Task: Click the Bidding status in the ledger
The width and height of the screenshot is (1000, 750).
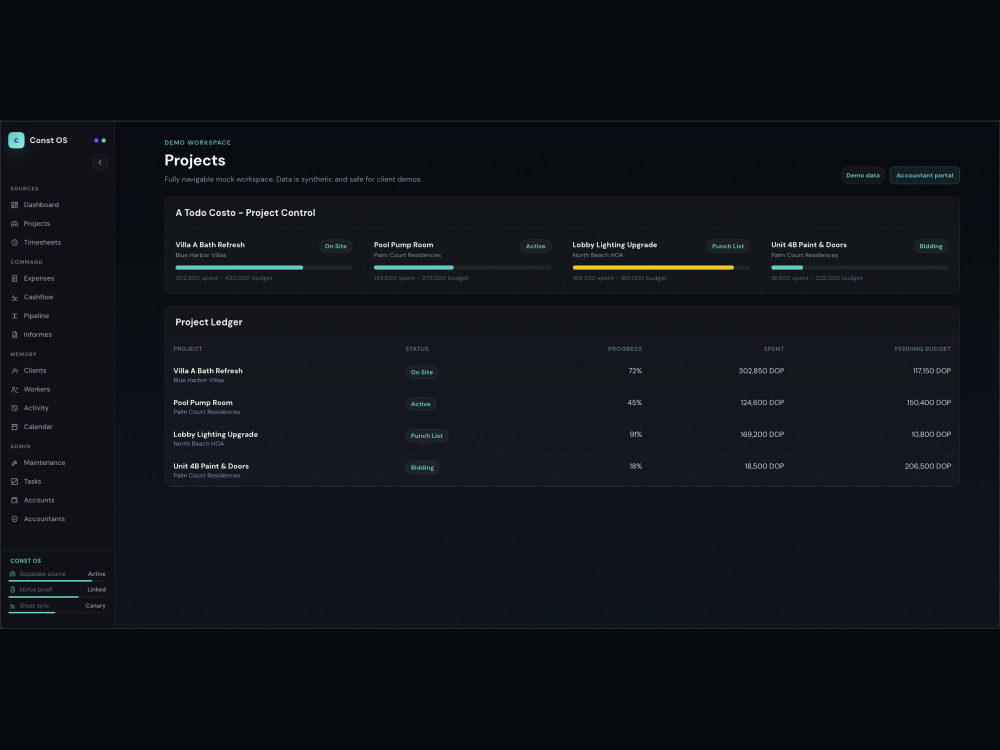Action: 422,467
